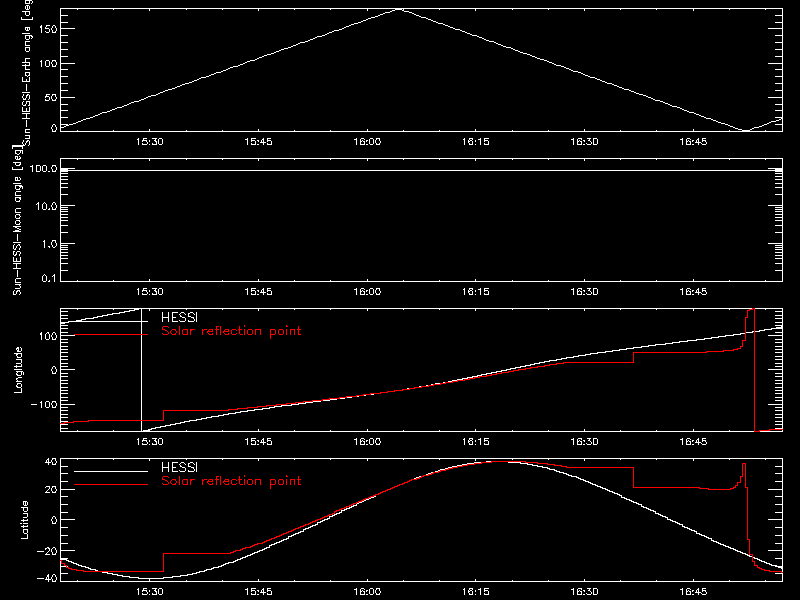Click red legend line in Longitude plot

pos(111,335)
